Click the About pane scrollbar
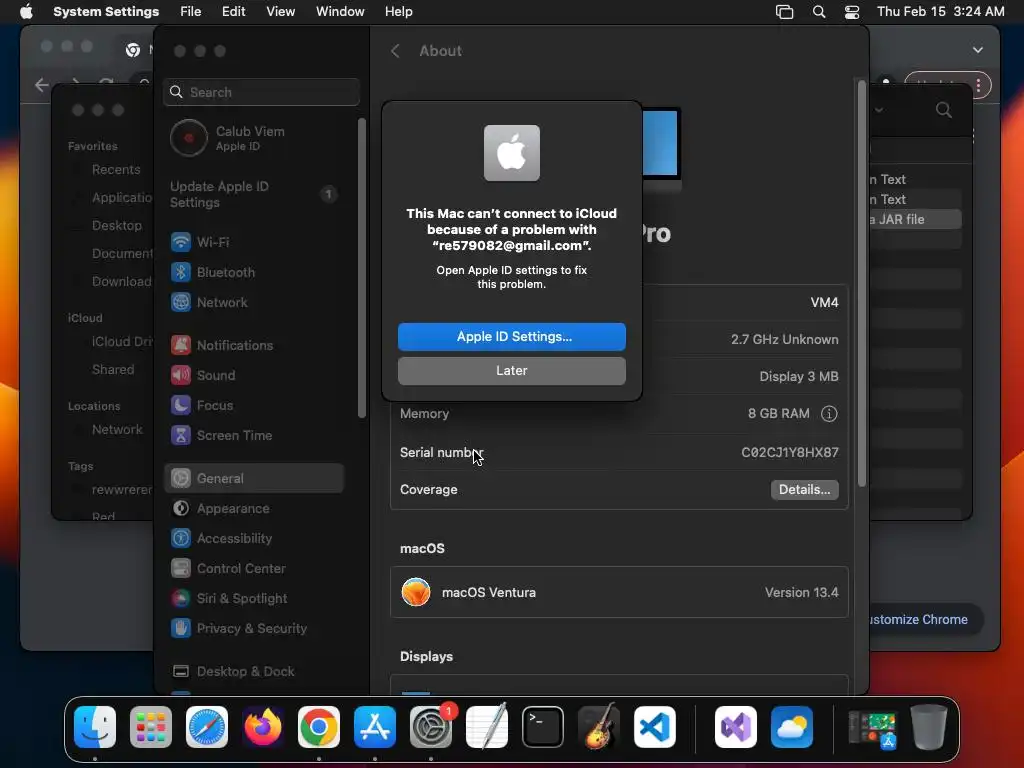The image size is (1024, 768). coord(861,283)
